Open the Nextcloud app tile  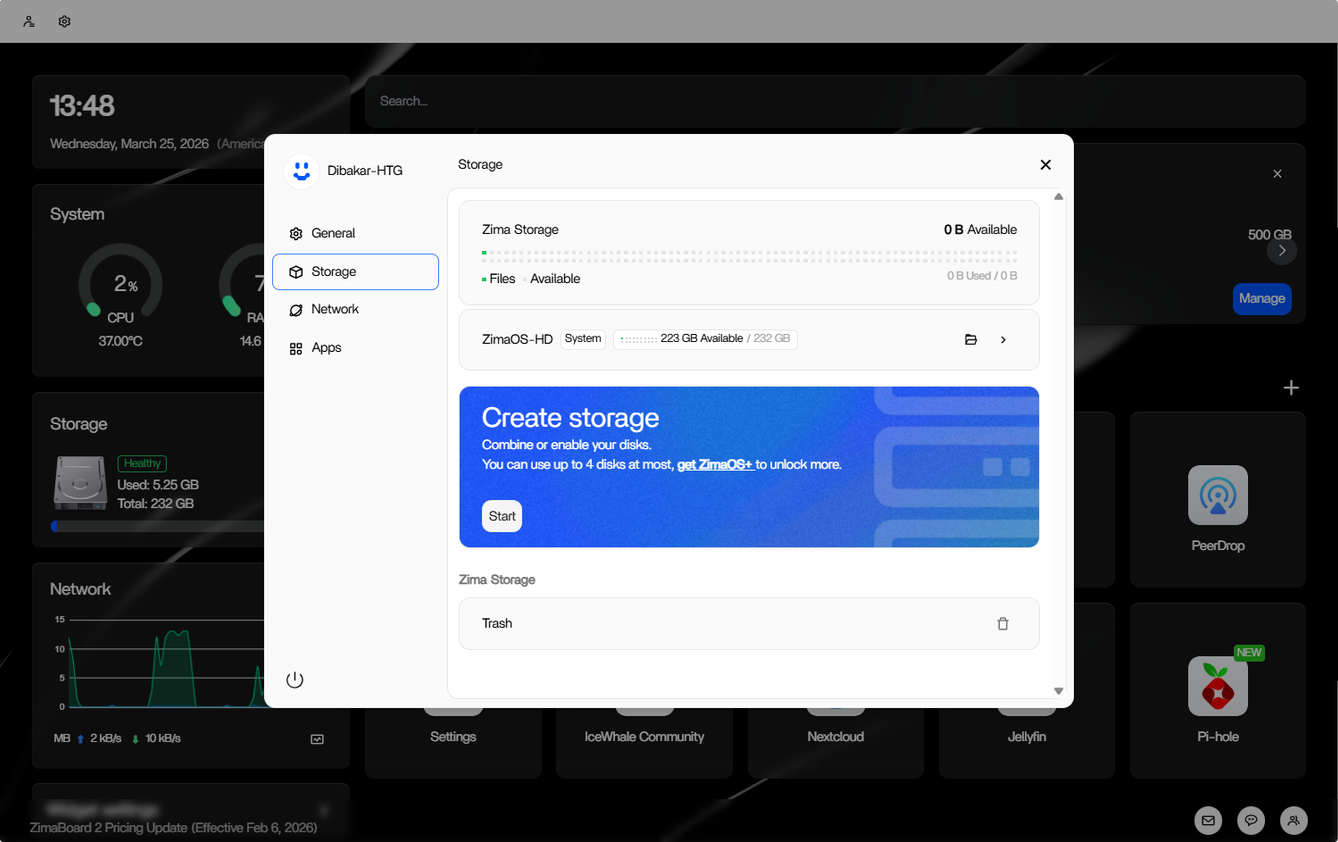(835, 737)
